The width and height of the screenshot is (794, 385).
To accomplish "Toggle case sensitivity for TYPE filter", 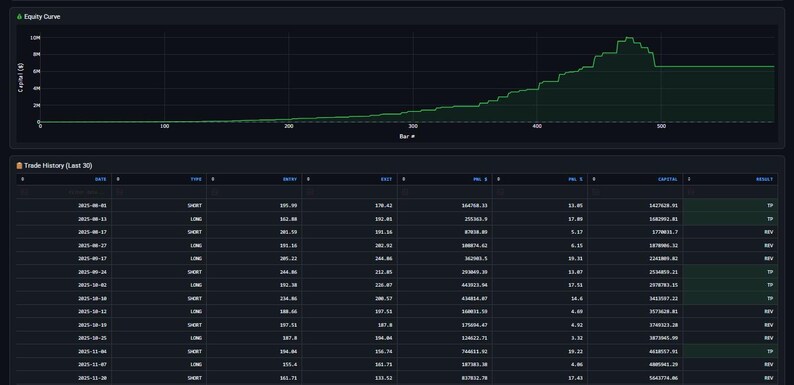I will 119,192.
